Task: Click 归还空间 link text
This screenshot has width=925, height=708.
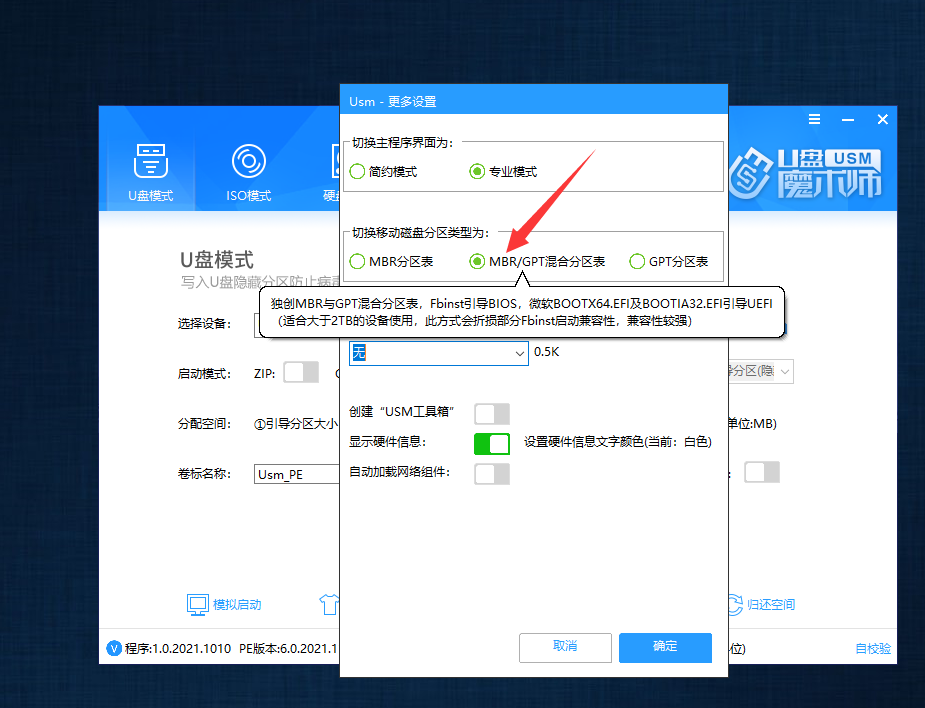Action: [x=771, y=605]
